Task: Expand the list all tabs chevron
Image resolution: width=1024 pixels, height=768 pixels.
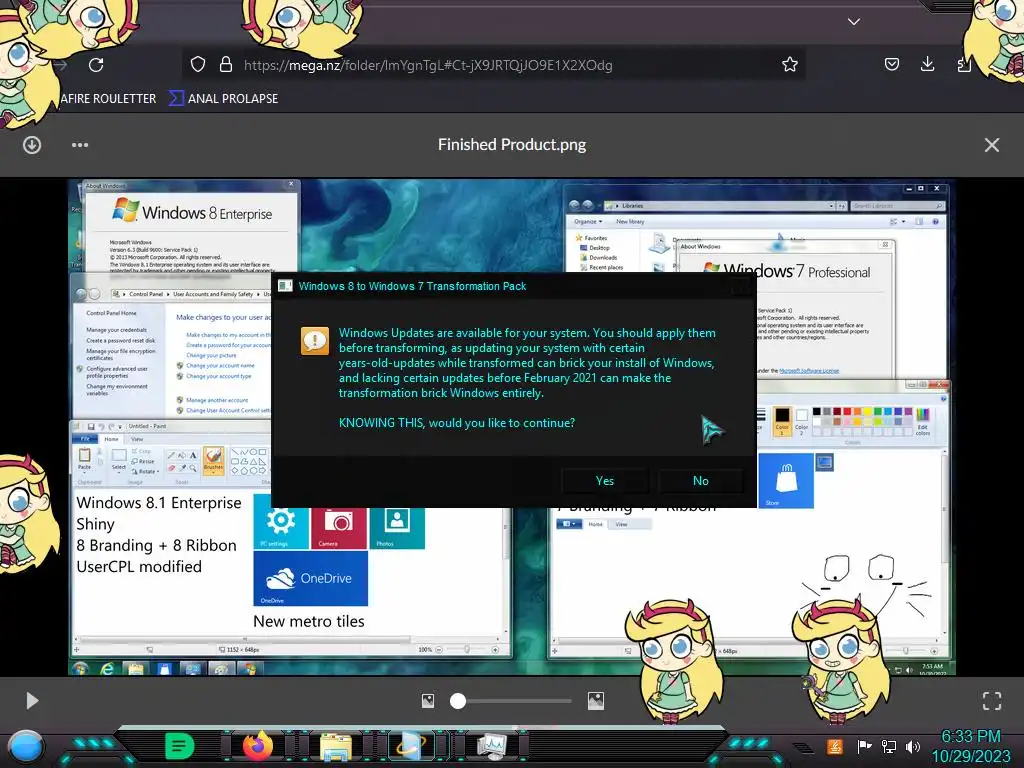Action: (x=854, y=22)
